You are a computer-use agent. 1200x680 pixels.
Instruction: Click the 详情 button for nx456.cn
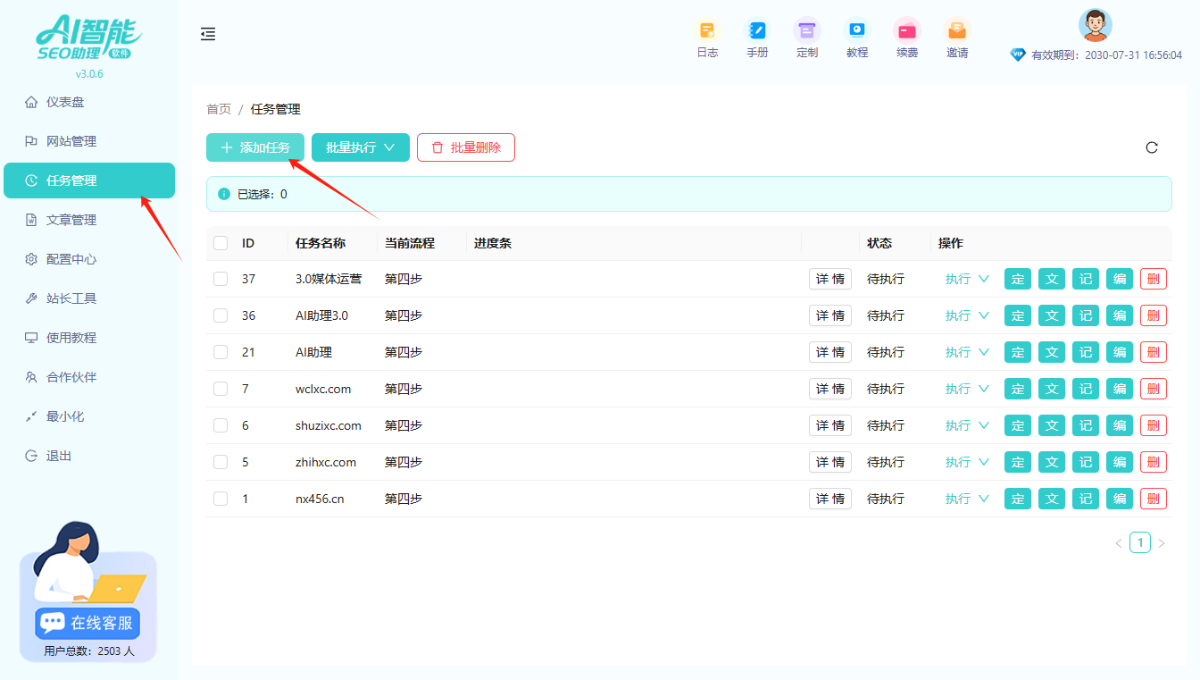point(830,498)
